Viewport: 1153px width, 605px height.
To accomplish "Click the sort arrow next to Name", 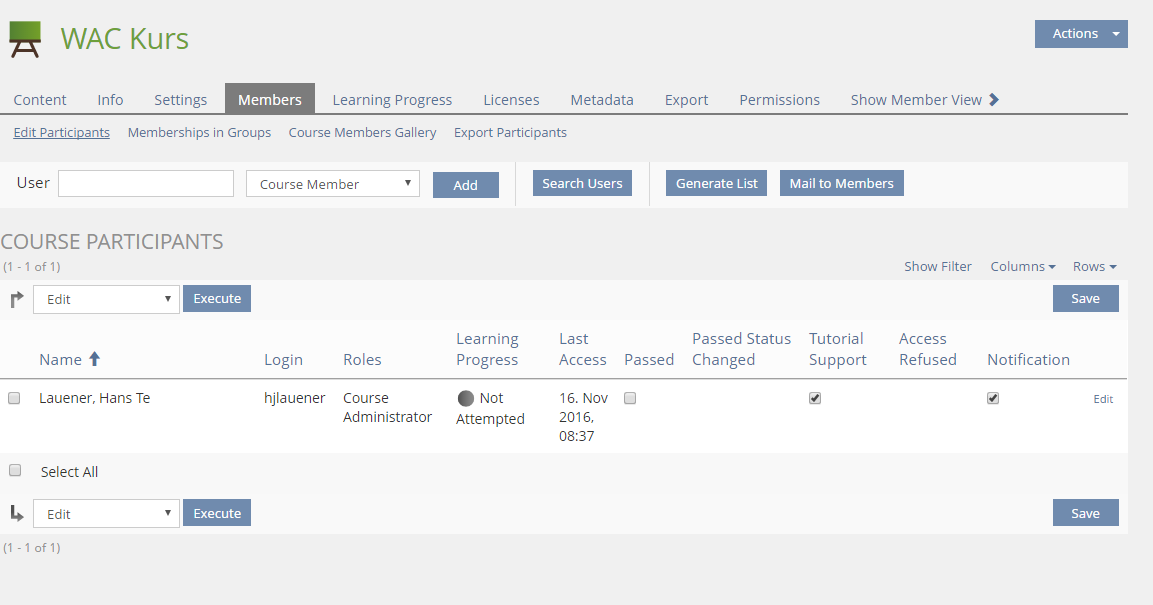I will [x=95, y=359].
